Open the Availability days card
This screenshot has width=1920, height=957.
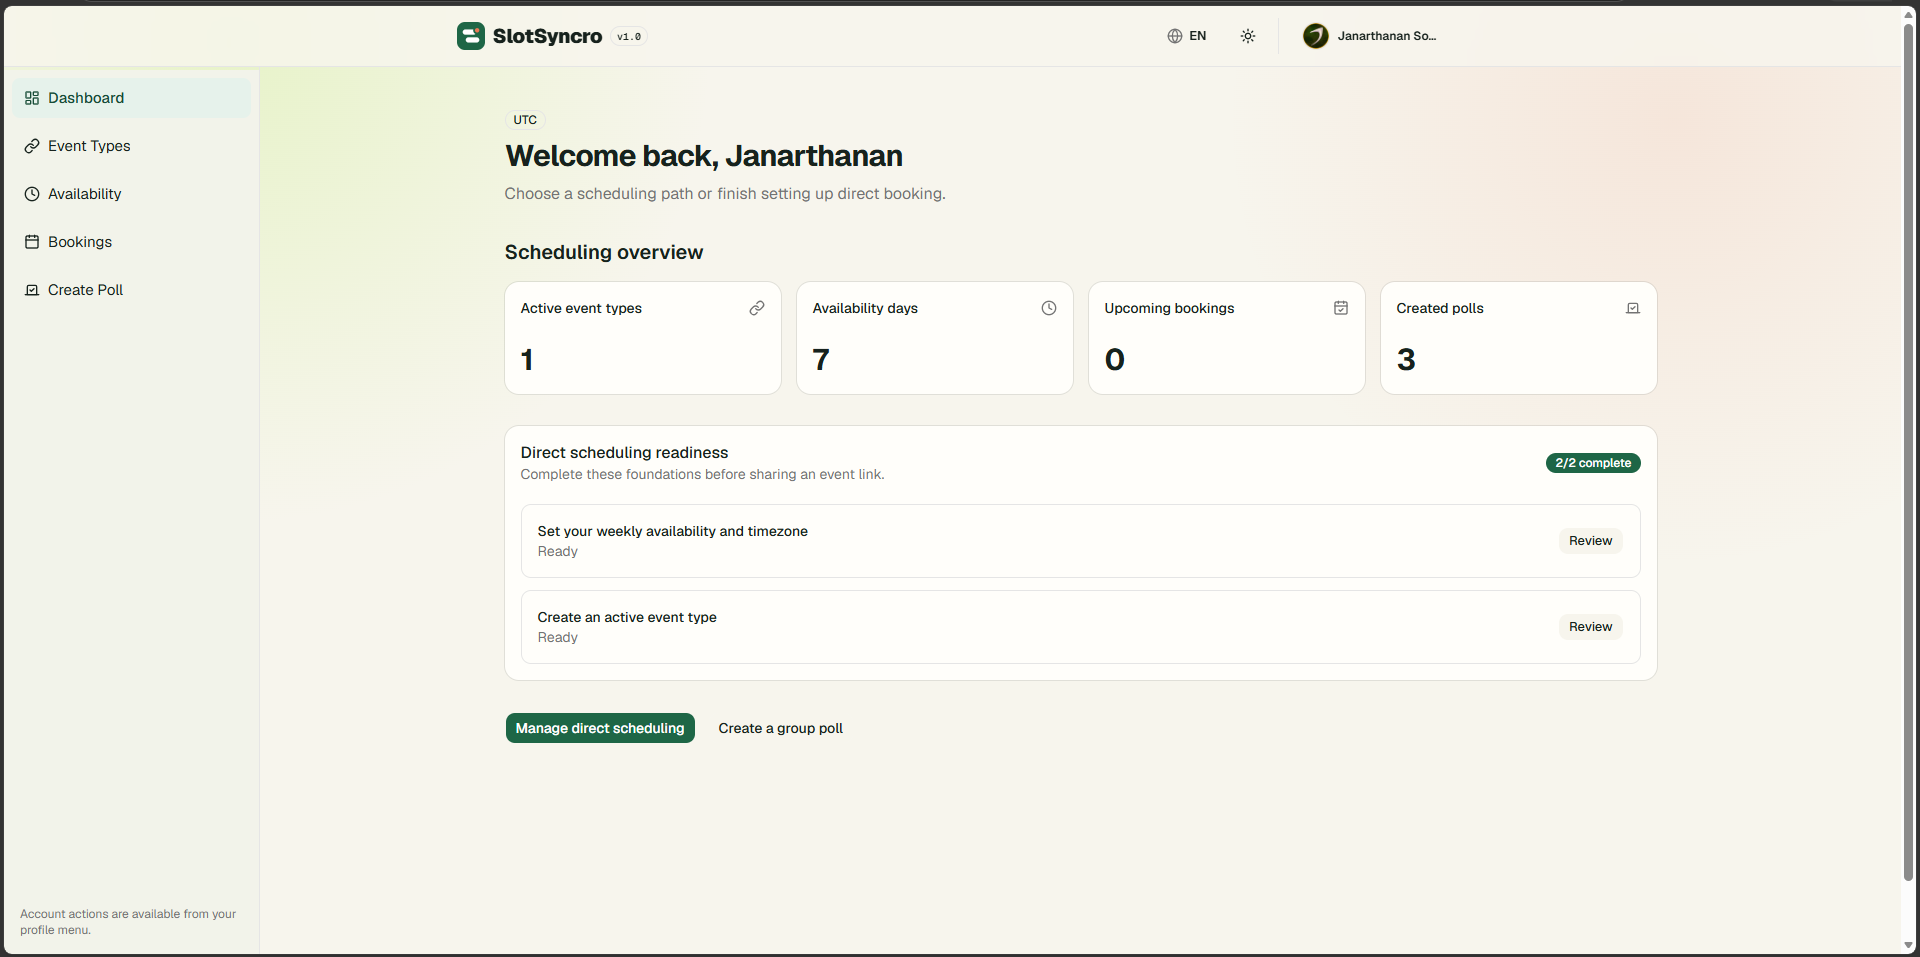click(935, 338)
